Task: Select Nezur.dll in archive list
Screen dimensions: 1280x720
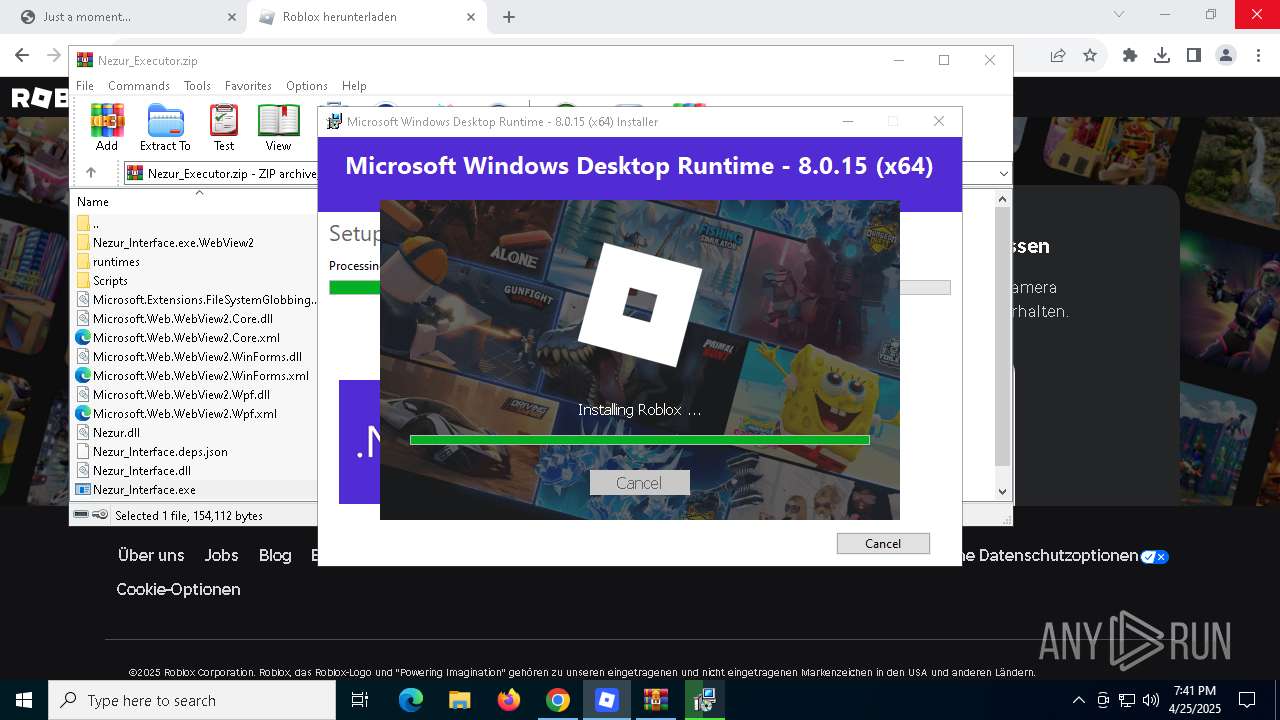Action: point(116,433)
